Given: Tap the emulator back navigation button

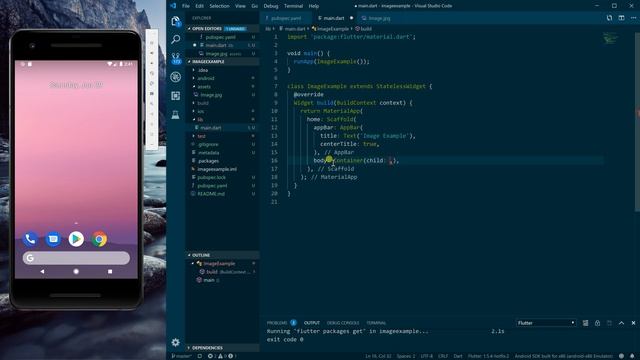Looking at the screenshot, I should click(42, 271).
